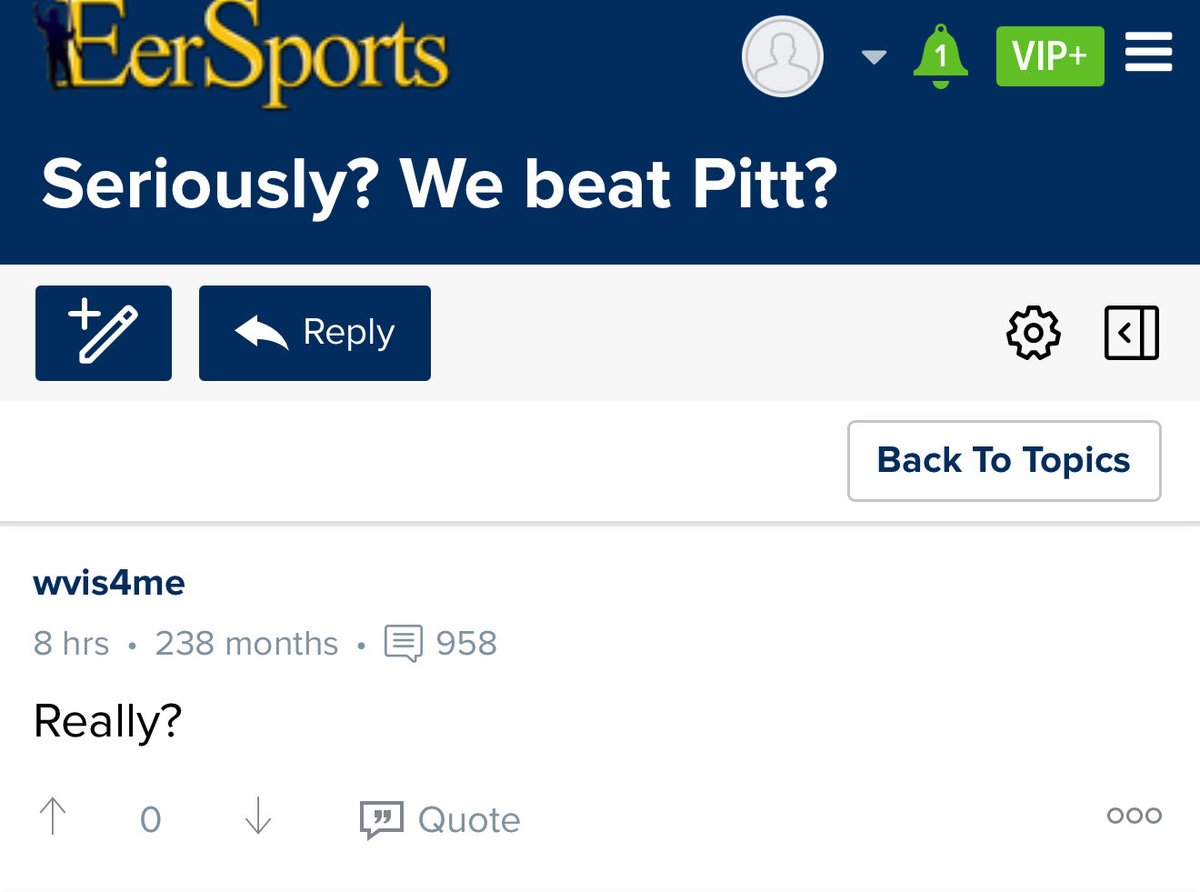This screenshot has height=892, width=1200.
Task: Create a new post with pencil icon
Action: click(x=103, y=333)
